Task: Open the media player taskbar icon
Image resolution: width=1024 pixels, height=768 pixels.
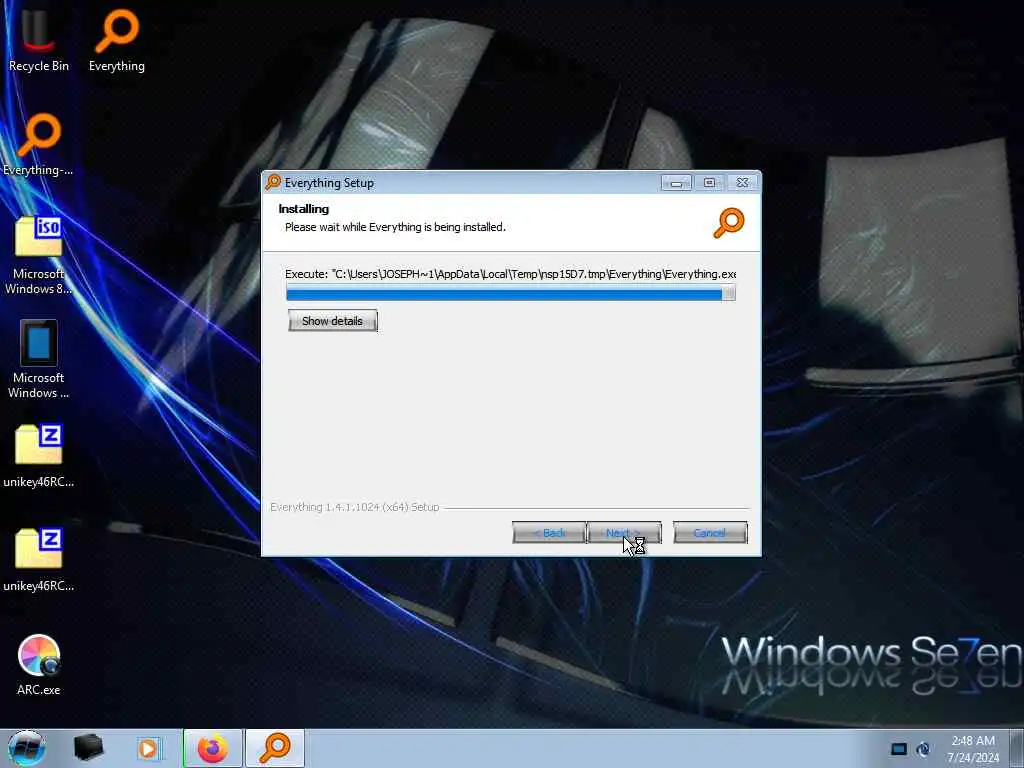Action: coord(148,748)
